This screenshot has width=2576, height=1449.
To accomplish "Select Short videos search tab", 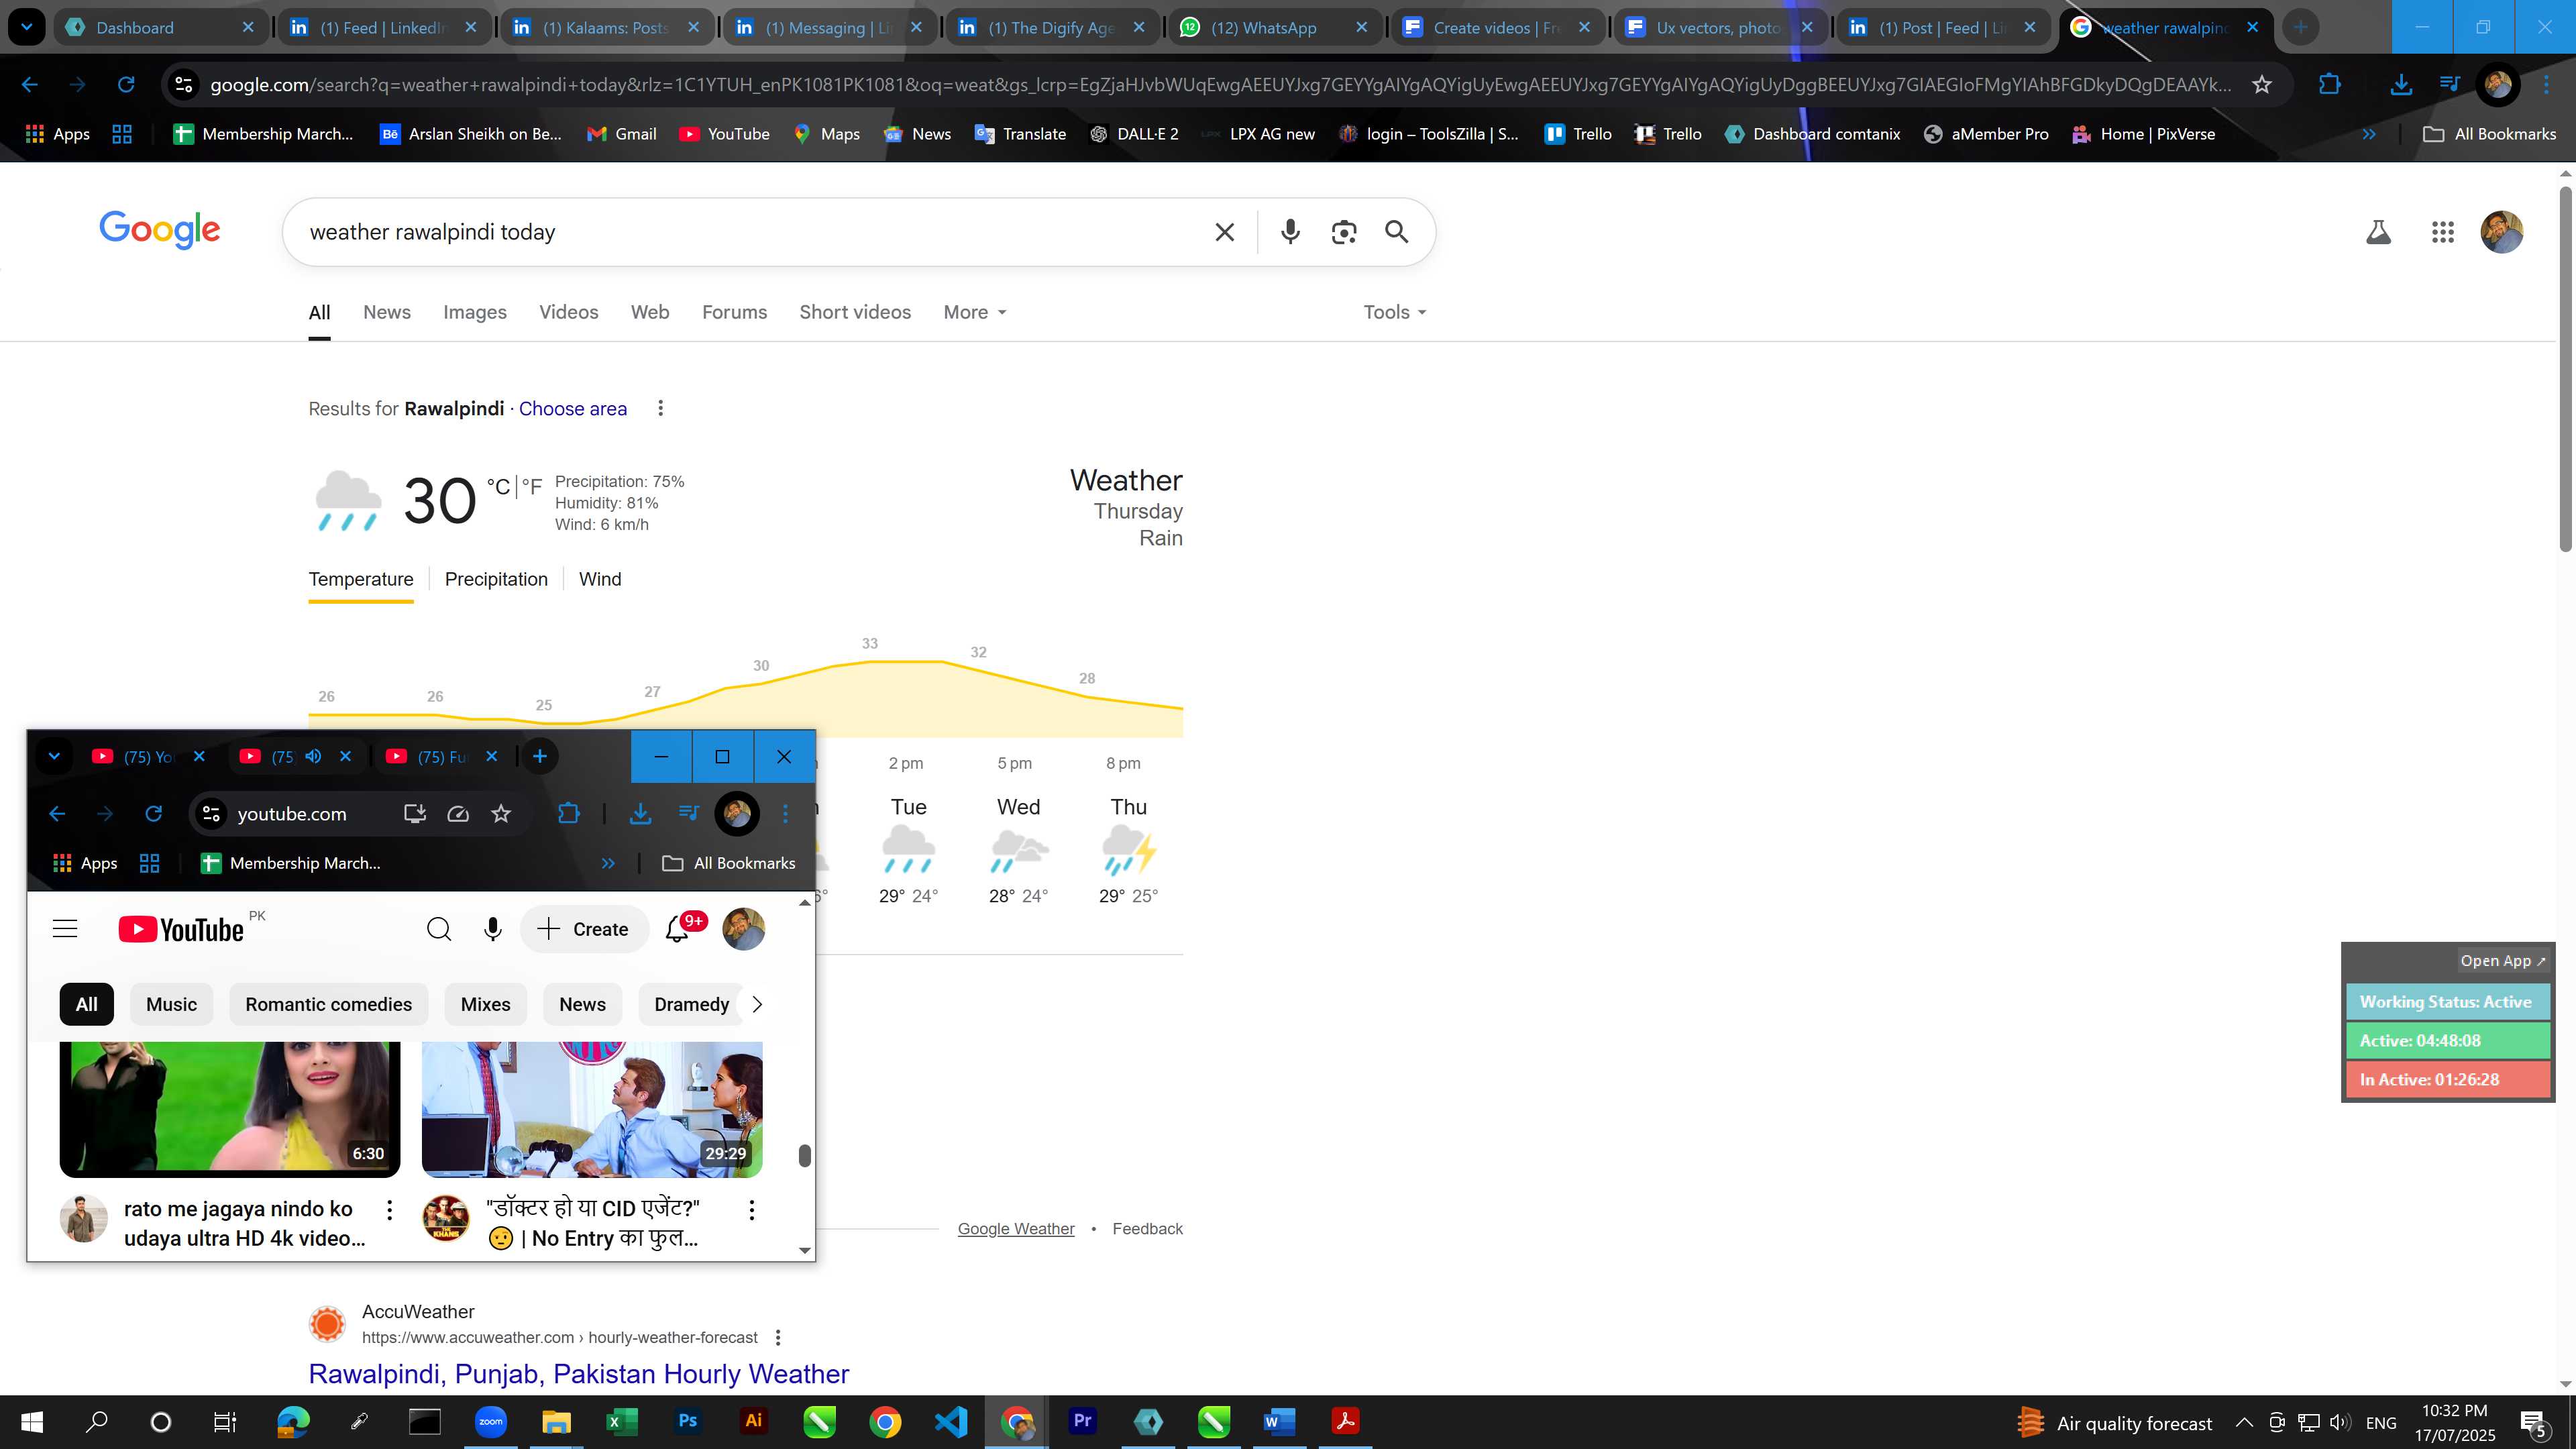I will [x=855, y=312].
